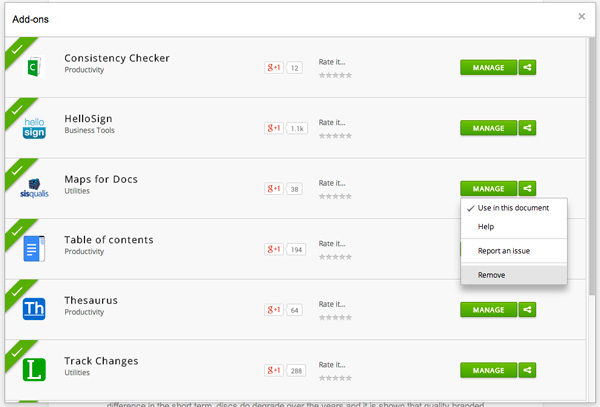Click the g+1 button for Track Changes
Image resolution: width=600 pixels, height=407 pixels.
click(x=274, y=370)
